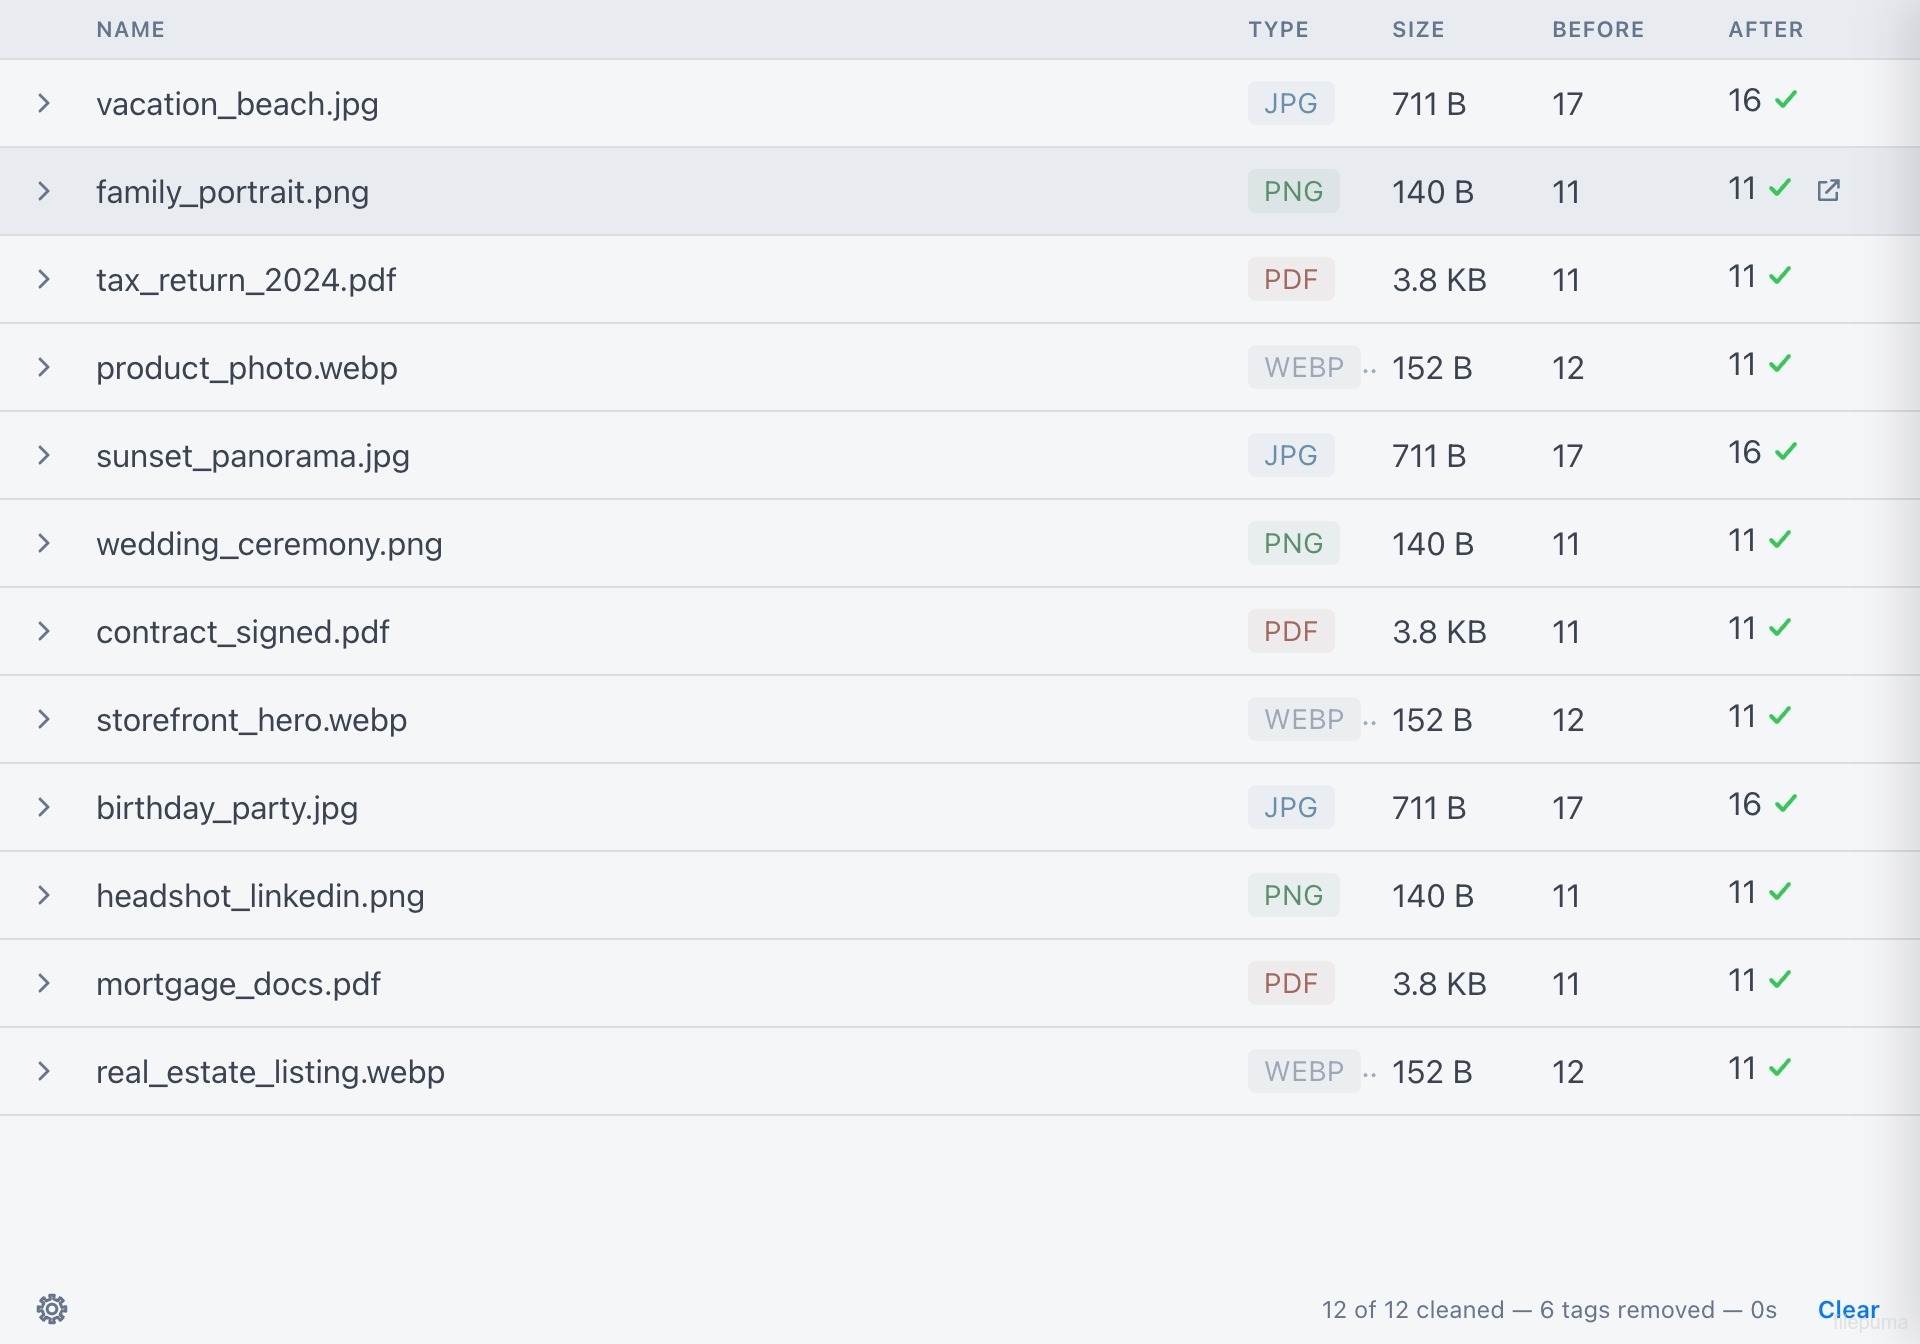The height and width of the screenshot is (1344, 1920).
Task: Click PDF type badge for tax_return_2024.pdf
Action: point(1290,279)
